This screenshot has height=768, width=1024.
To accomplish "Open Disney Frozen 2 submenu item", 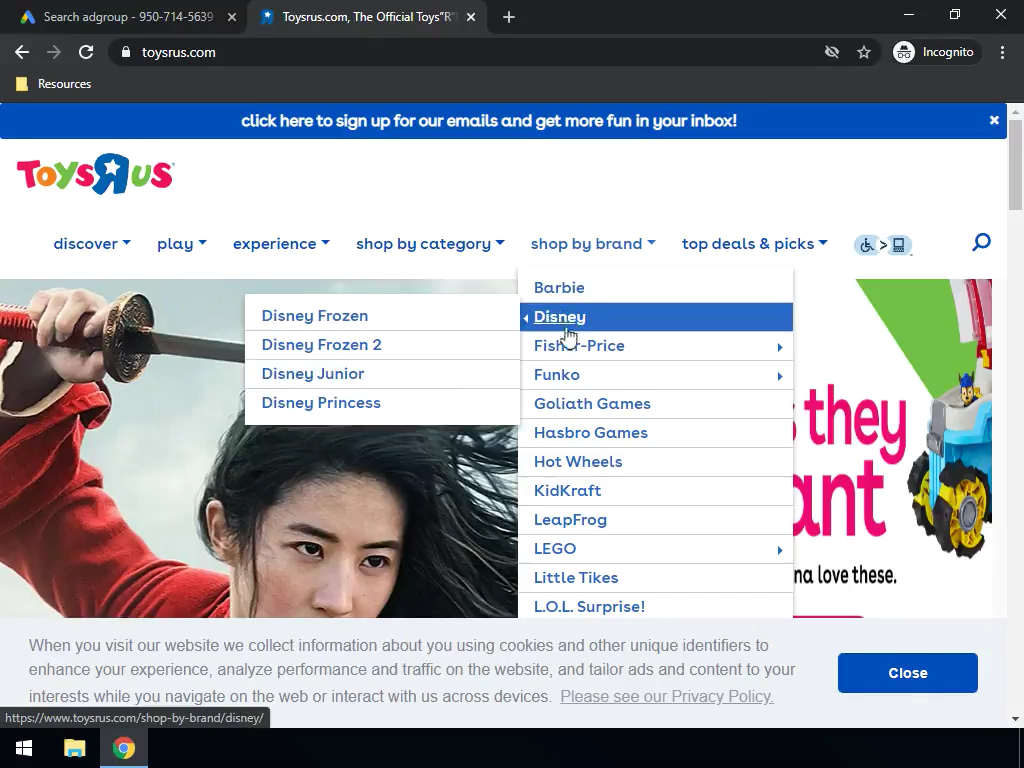I will (382, 345).
